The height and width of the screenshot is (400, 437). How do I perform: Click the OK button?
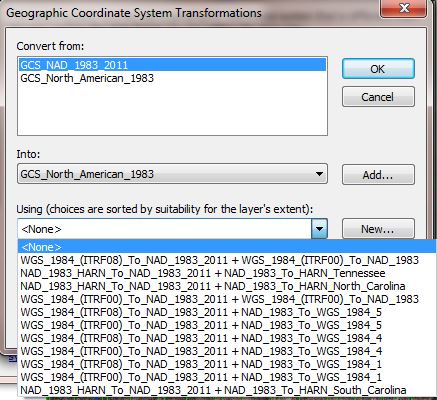[378, 69]
